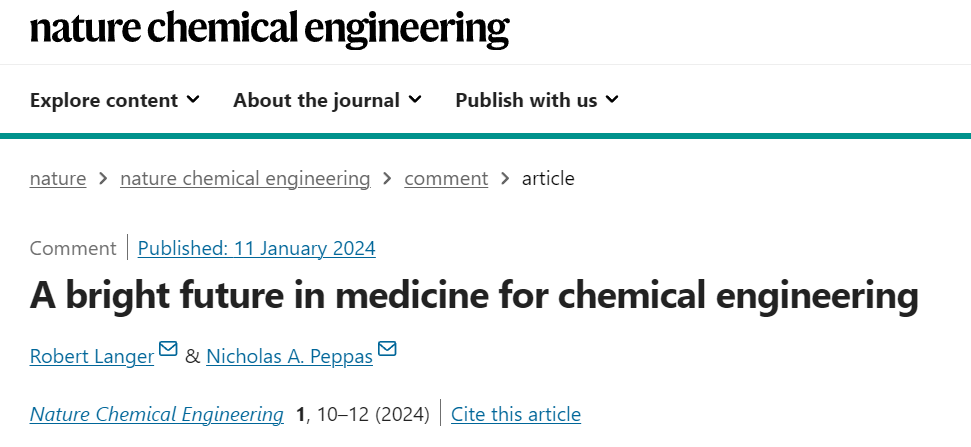Expand the Publish with us dropdown
Viewport: 971px width, 447px height.
tap(537, 100)
